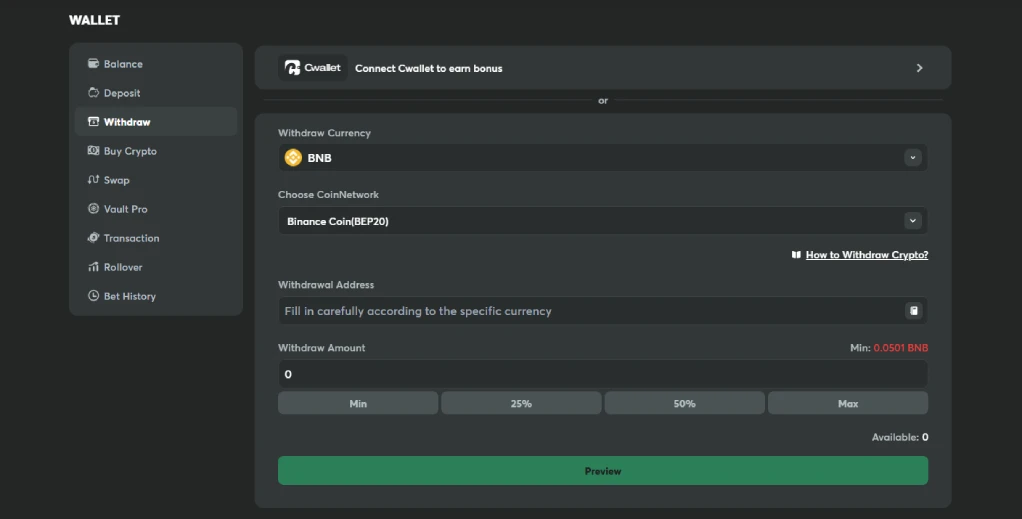
Task: Click the Vault Pro icon
Action: pyautogui.click(x=93, y=209)
